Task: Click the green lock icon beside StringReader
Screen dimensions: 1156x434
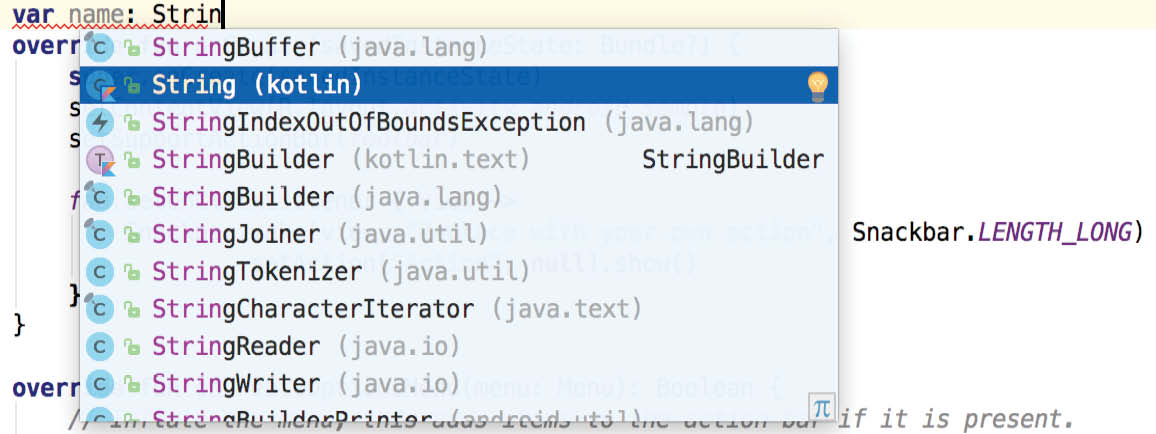Action: pos(133,347)
